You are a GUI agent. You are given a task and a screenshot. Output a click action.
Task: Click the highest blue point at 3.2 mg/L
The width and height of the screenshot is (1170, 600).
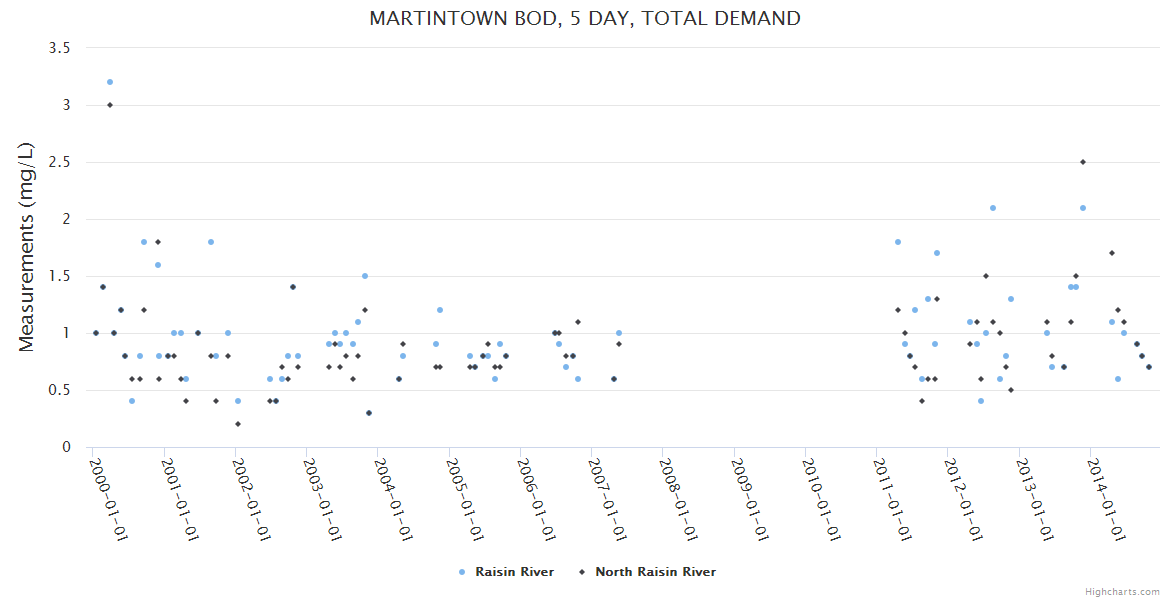point(110,82)
